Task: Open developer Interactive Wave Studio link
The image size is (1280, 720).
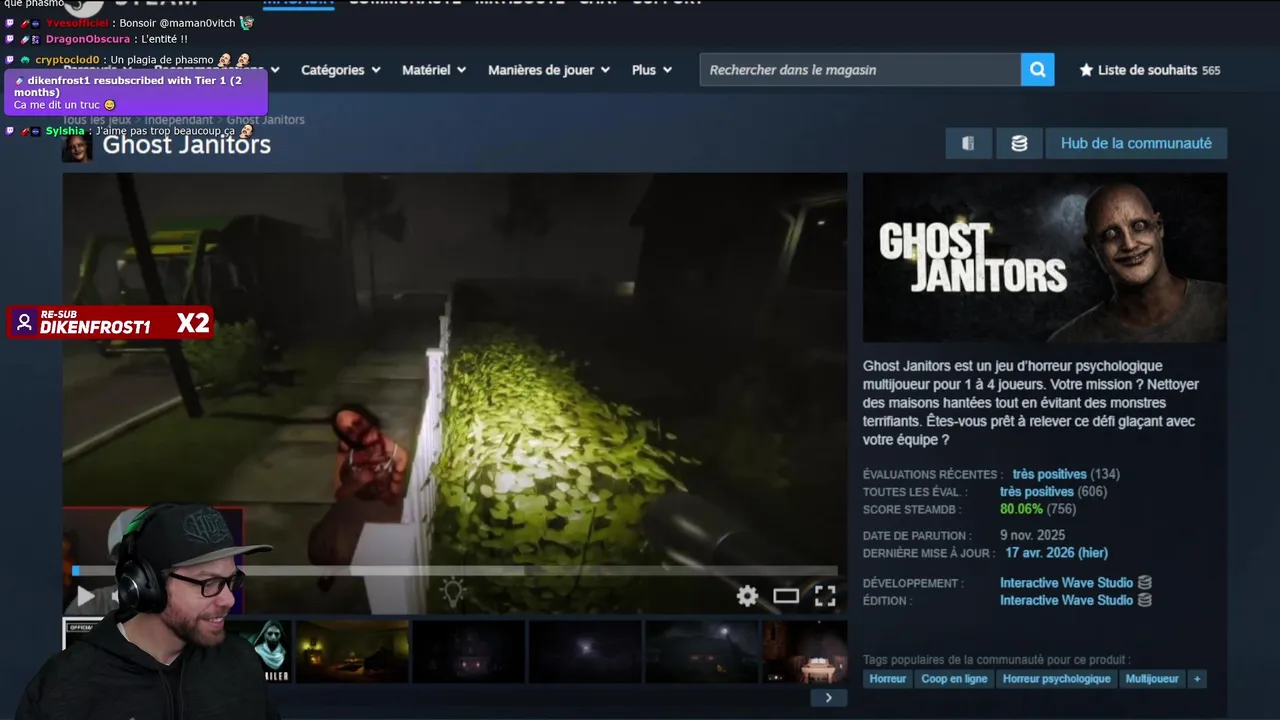Action: click(1066, 583)
